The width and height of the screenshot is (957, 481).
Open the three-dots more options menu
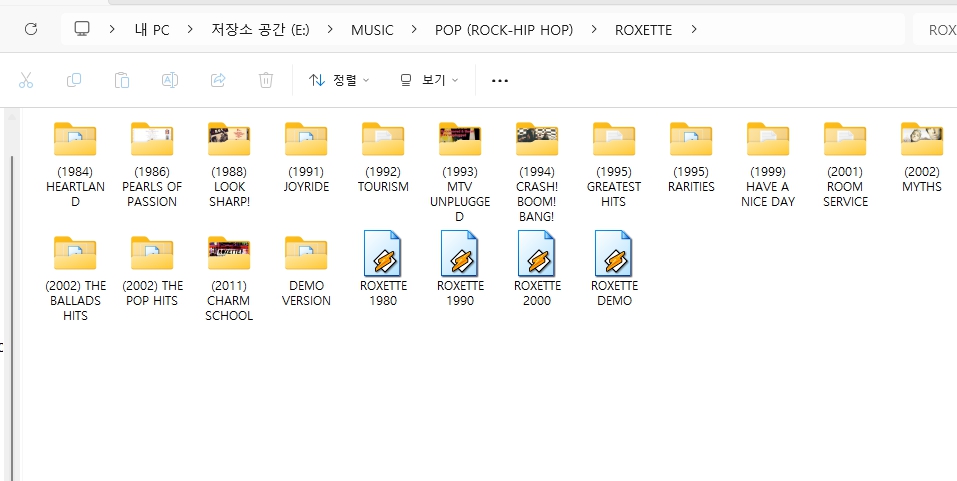click(x=500, y=81)
